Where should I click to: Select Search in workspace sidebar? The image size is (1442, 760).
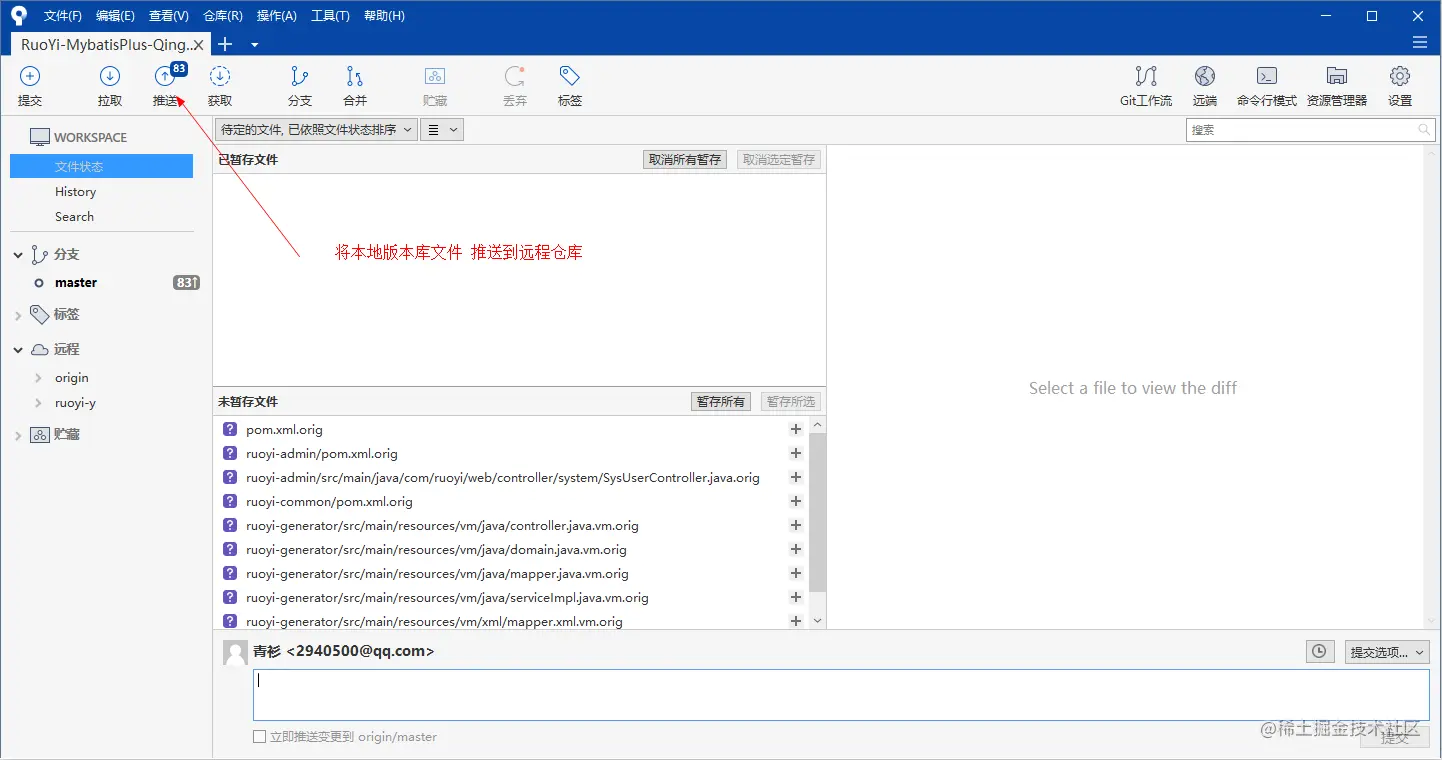tap(74, 216)
